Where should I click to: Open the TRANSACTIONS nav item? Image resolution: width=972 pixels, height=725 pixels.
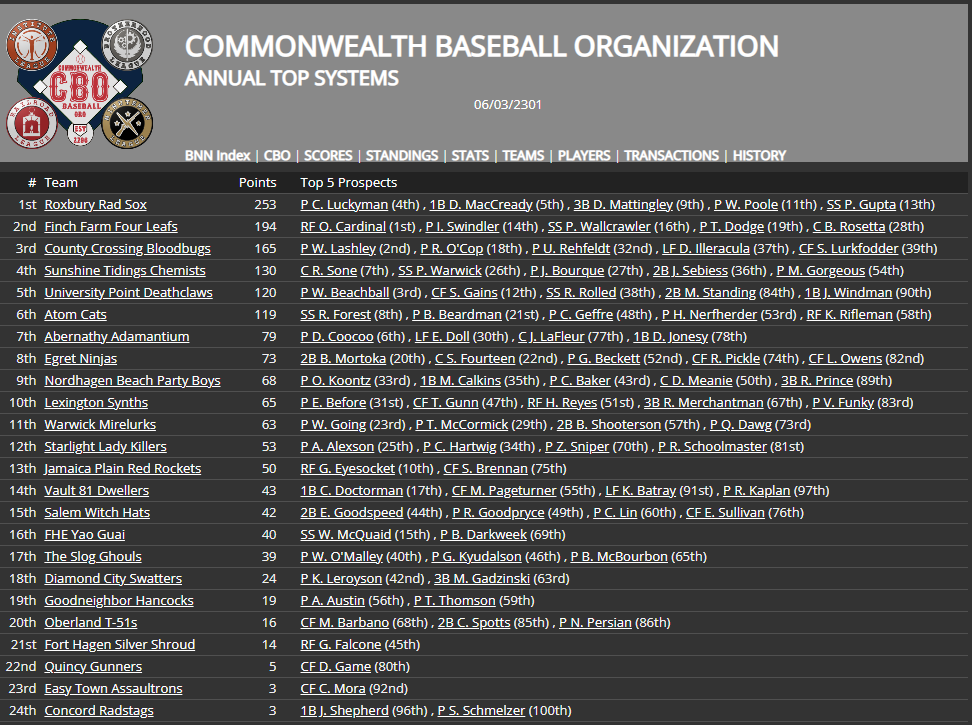tap(671, 156)
